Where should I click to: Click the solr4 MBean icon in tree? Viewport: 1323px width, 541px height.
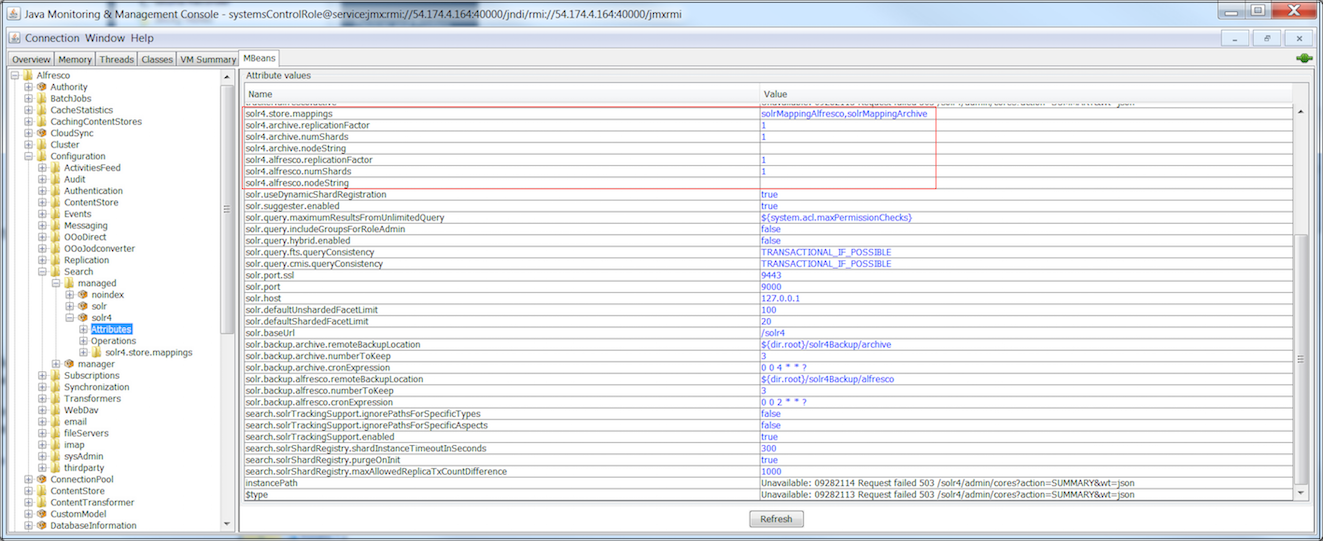click(83, 318)
